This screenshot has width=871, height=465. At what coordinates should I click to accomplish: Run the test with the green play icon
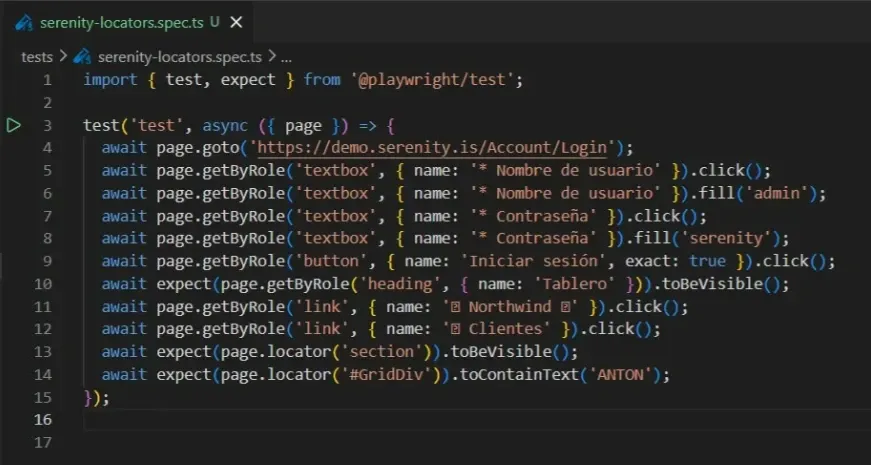(13, 126)
